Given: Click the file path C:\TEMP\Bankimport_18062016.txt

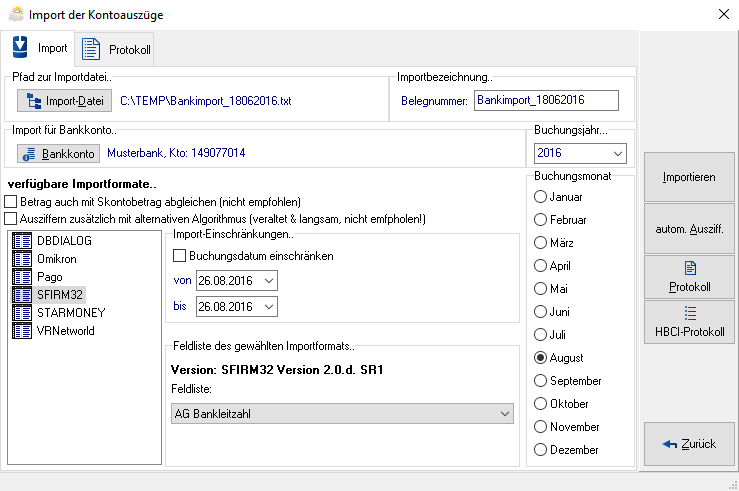Looking at the screenshot, I should 206,101.
